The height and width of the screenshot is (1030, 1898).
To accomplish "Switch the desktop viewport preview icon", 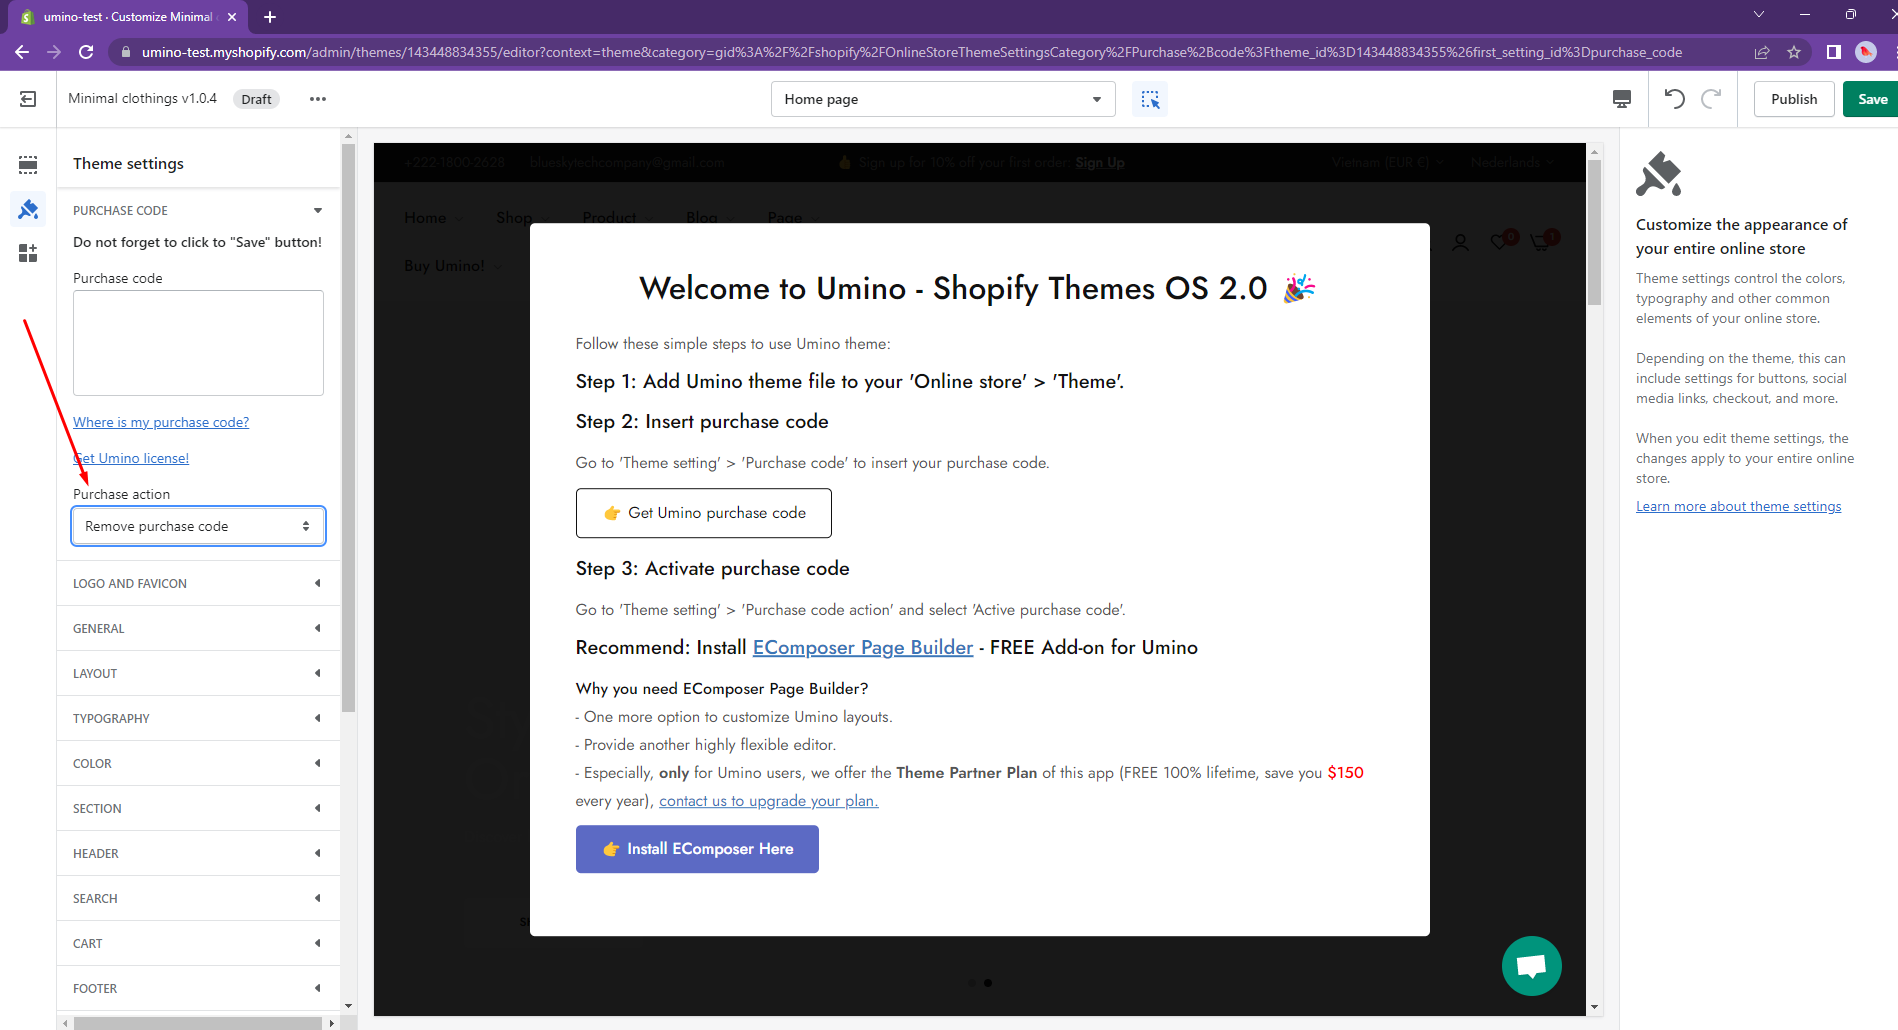I will [1621, 99].
